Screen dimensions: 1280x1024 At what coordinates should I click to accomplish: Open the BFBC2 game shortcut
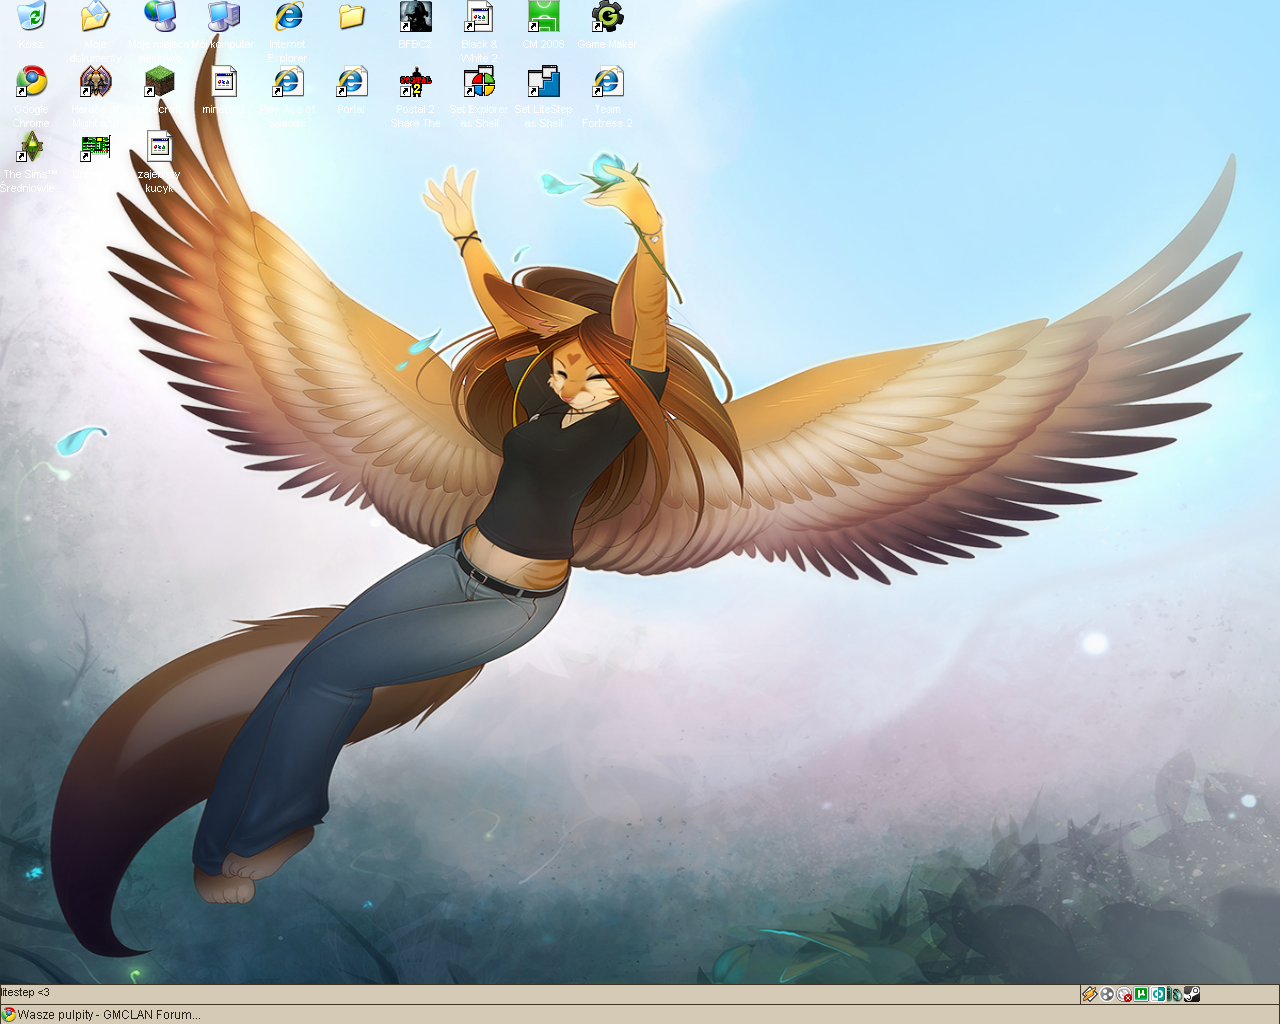[x=415, y=17]
